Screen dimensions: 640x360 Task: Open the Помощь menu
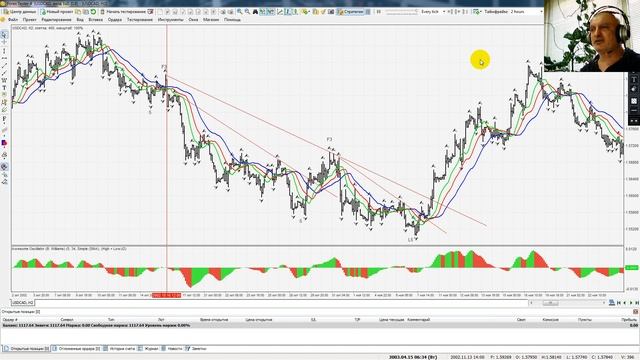coord(232,20)
